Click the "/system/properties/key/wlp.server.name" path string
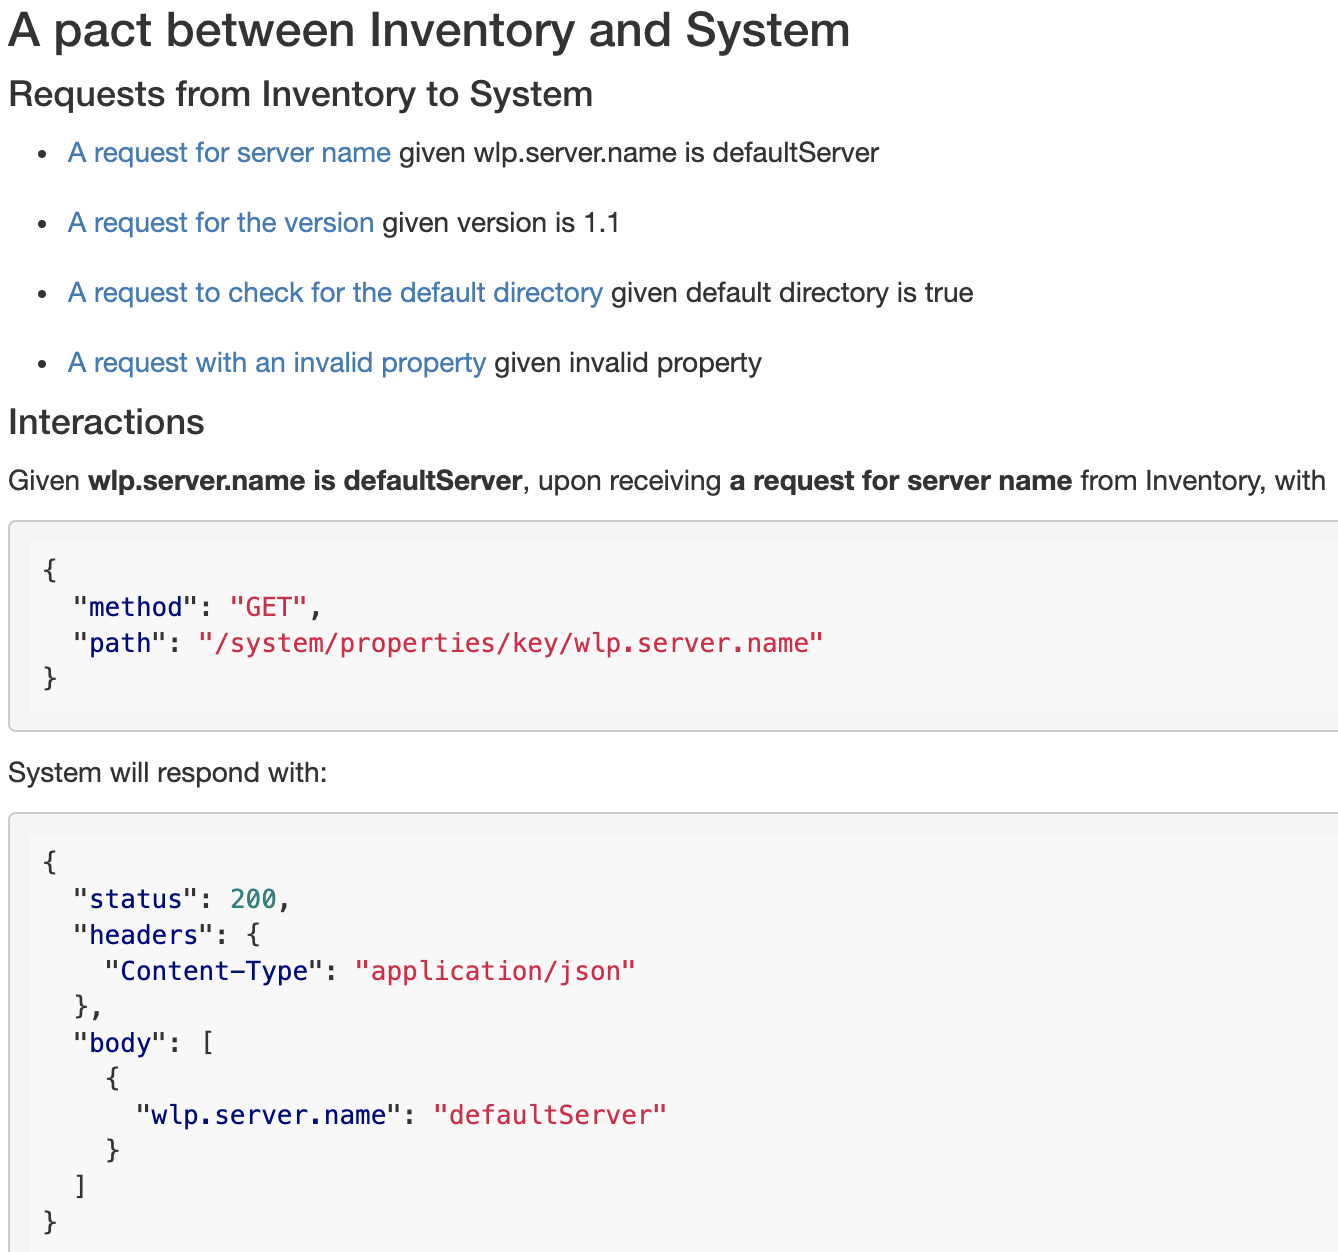Image resolution: width=1338 pixels, height=1252 pixels. (x=510, y=643)
